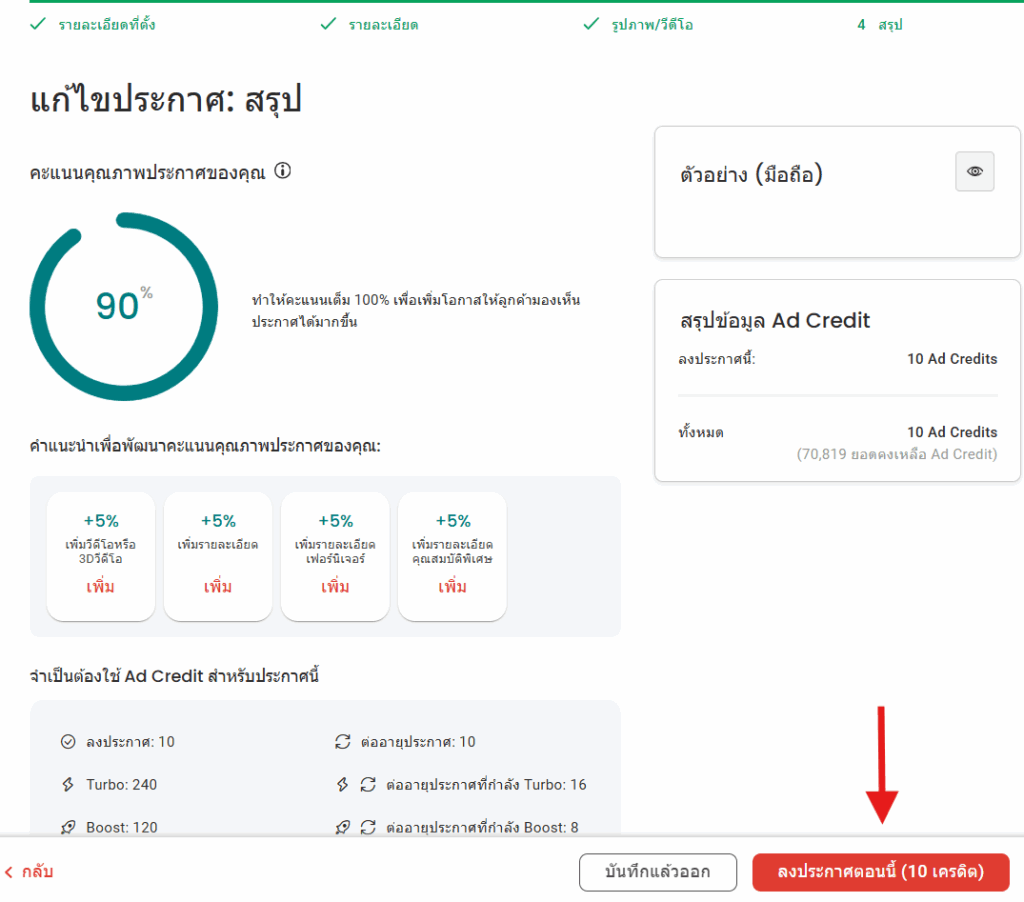
Task: Click the checkmark icon of the รายละเอียดที่ตั้ง step
Action: 38,24
